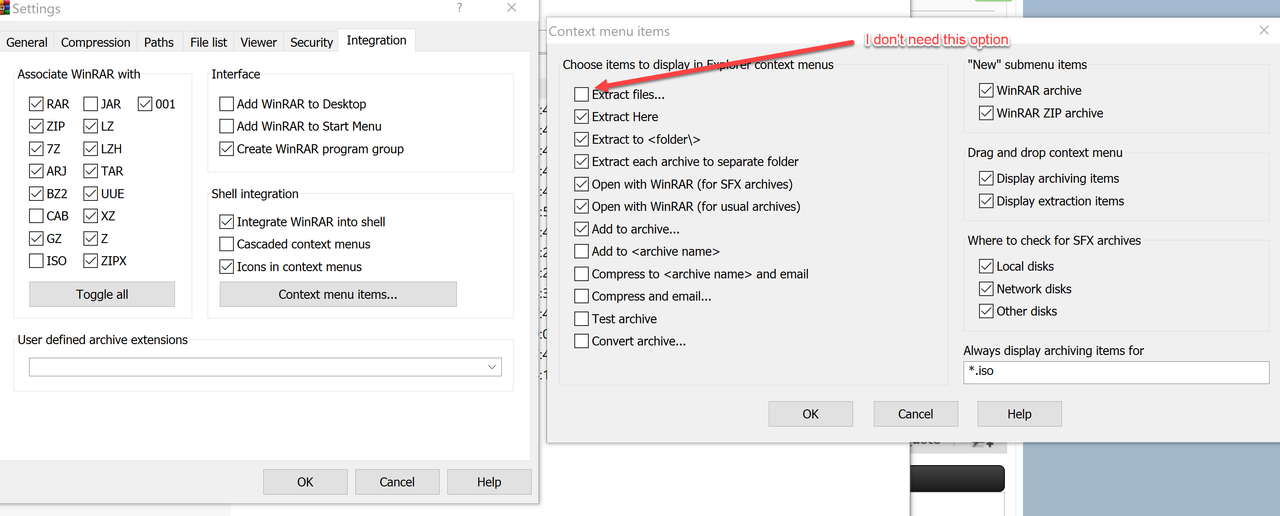
Task: Enable the Compress and email... checkbox
Action: click(x=582, y=296)
